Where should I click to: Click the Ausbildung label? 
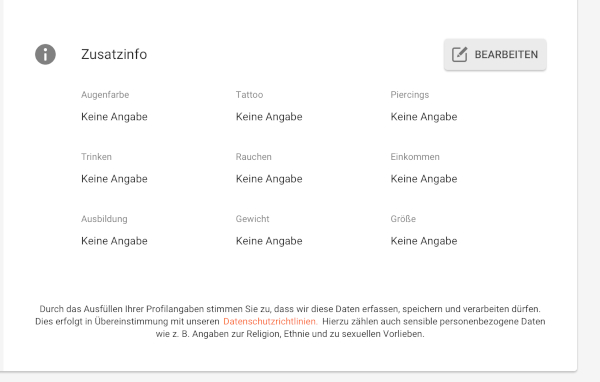104,219
